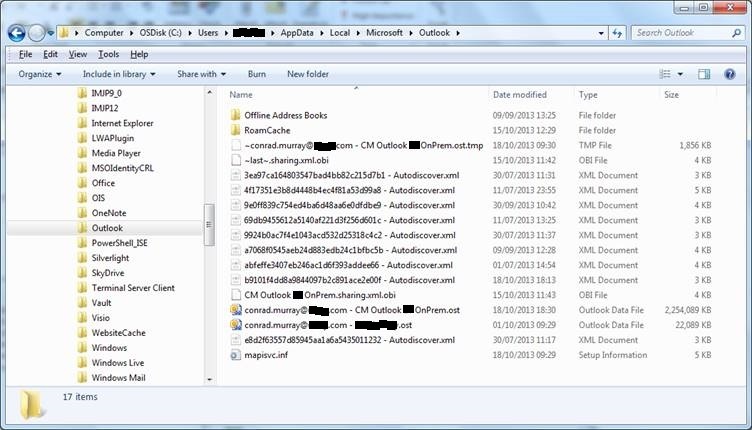This screenshot has height=430, width=752.
Task: Click the Back navigation arrow button
Action: pos(17,33)
